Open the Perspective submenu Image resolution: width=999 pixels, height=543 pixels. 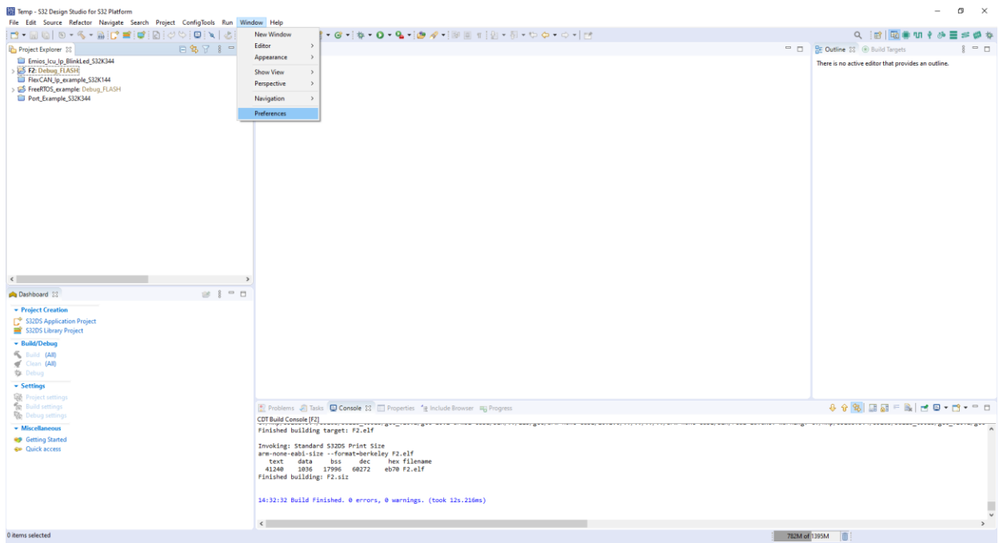coord(278,83)
